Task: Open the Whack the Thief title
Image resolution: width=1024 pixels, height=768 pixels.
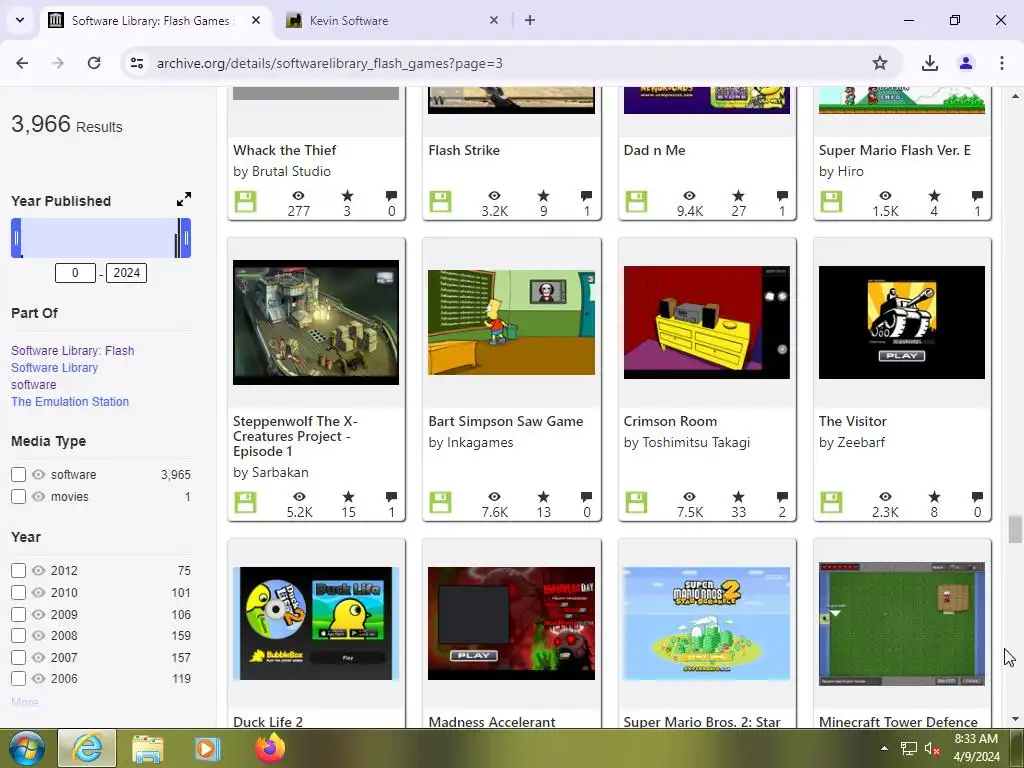Action: click(x=284, y=150)
